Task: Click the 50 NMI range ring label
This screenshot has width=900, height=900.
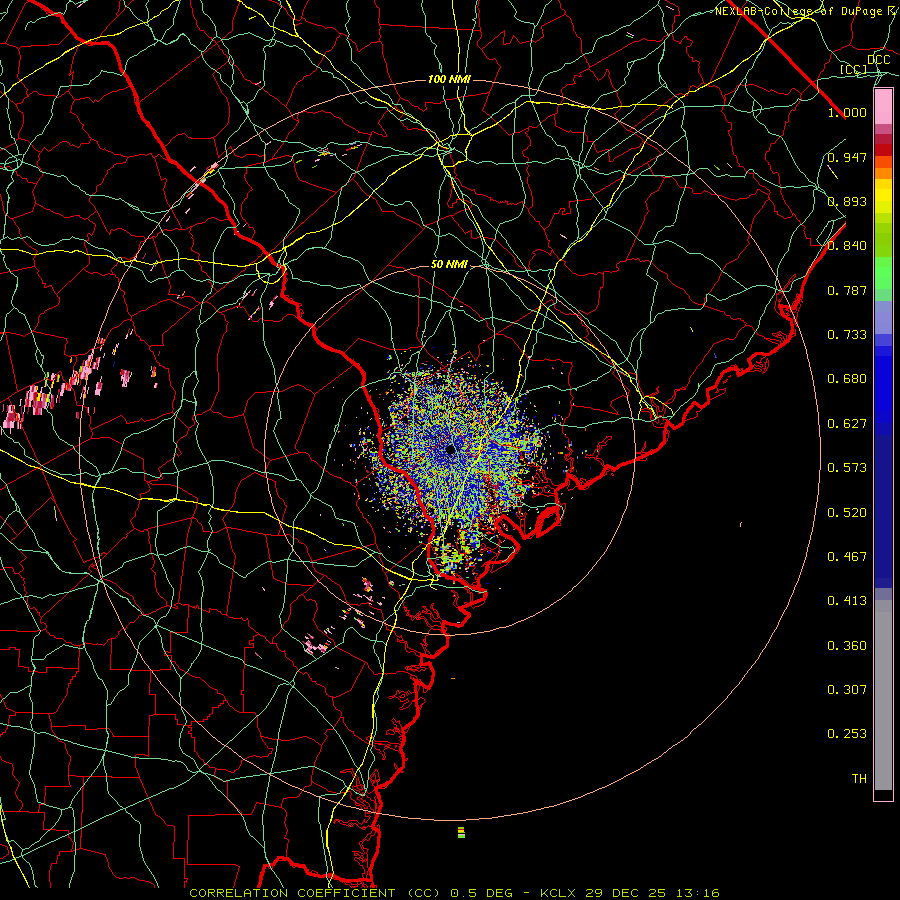Action: click(x=449, y=265)
